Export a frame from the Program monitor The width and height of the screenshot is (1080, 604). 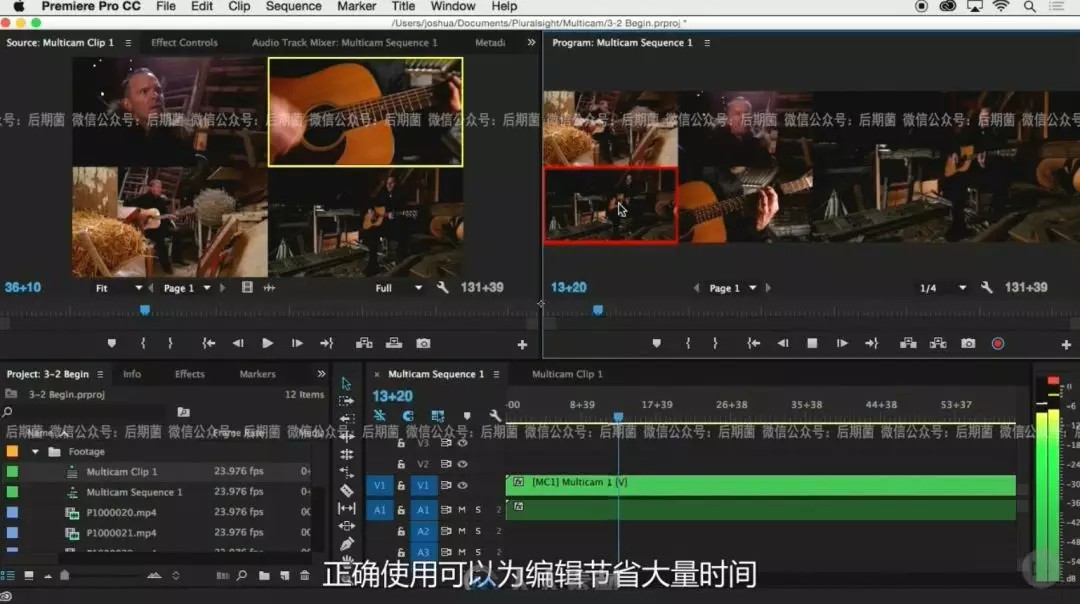point(968,343)
